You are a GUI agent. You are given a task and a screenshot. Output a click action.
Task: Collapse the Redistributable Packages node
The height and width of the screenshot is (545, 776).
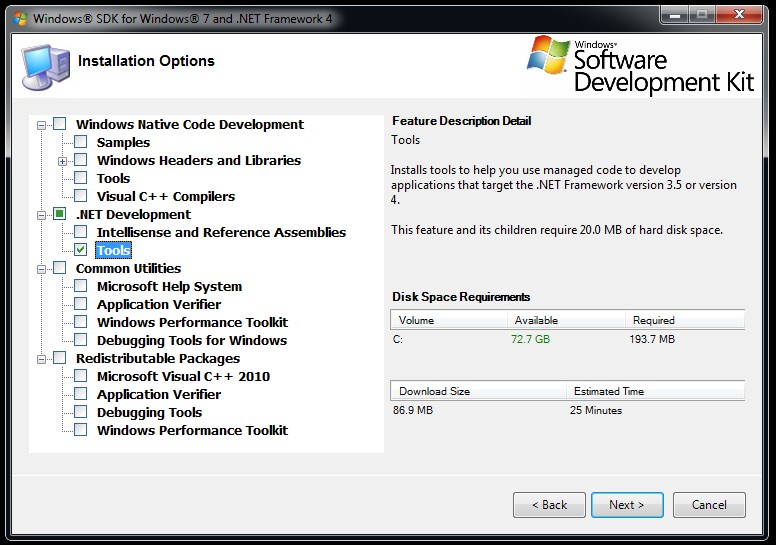tap(42, 359)
